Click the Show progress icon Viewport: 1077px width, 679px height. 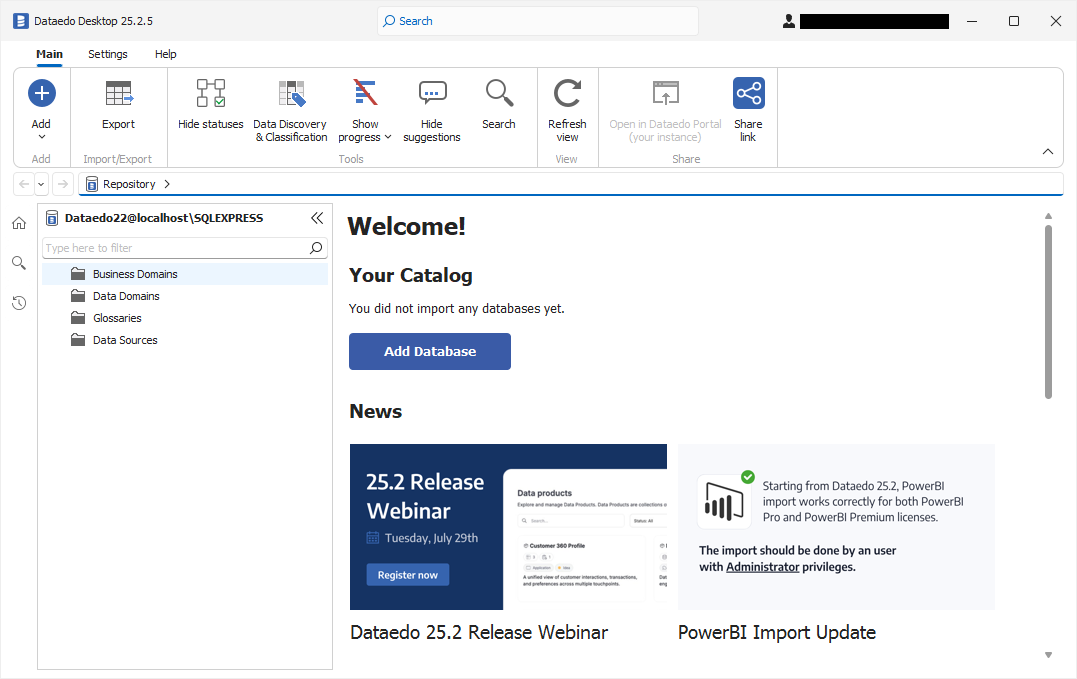tap(365, 93)
